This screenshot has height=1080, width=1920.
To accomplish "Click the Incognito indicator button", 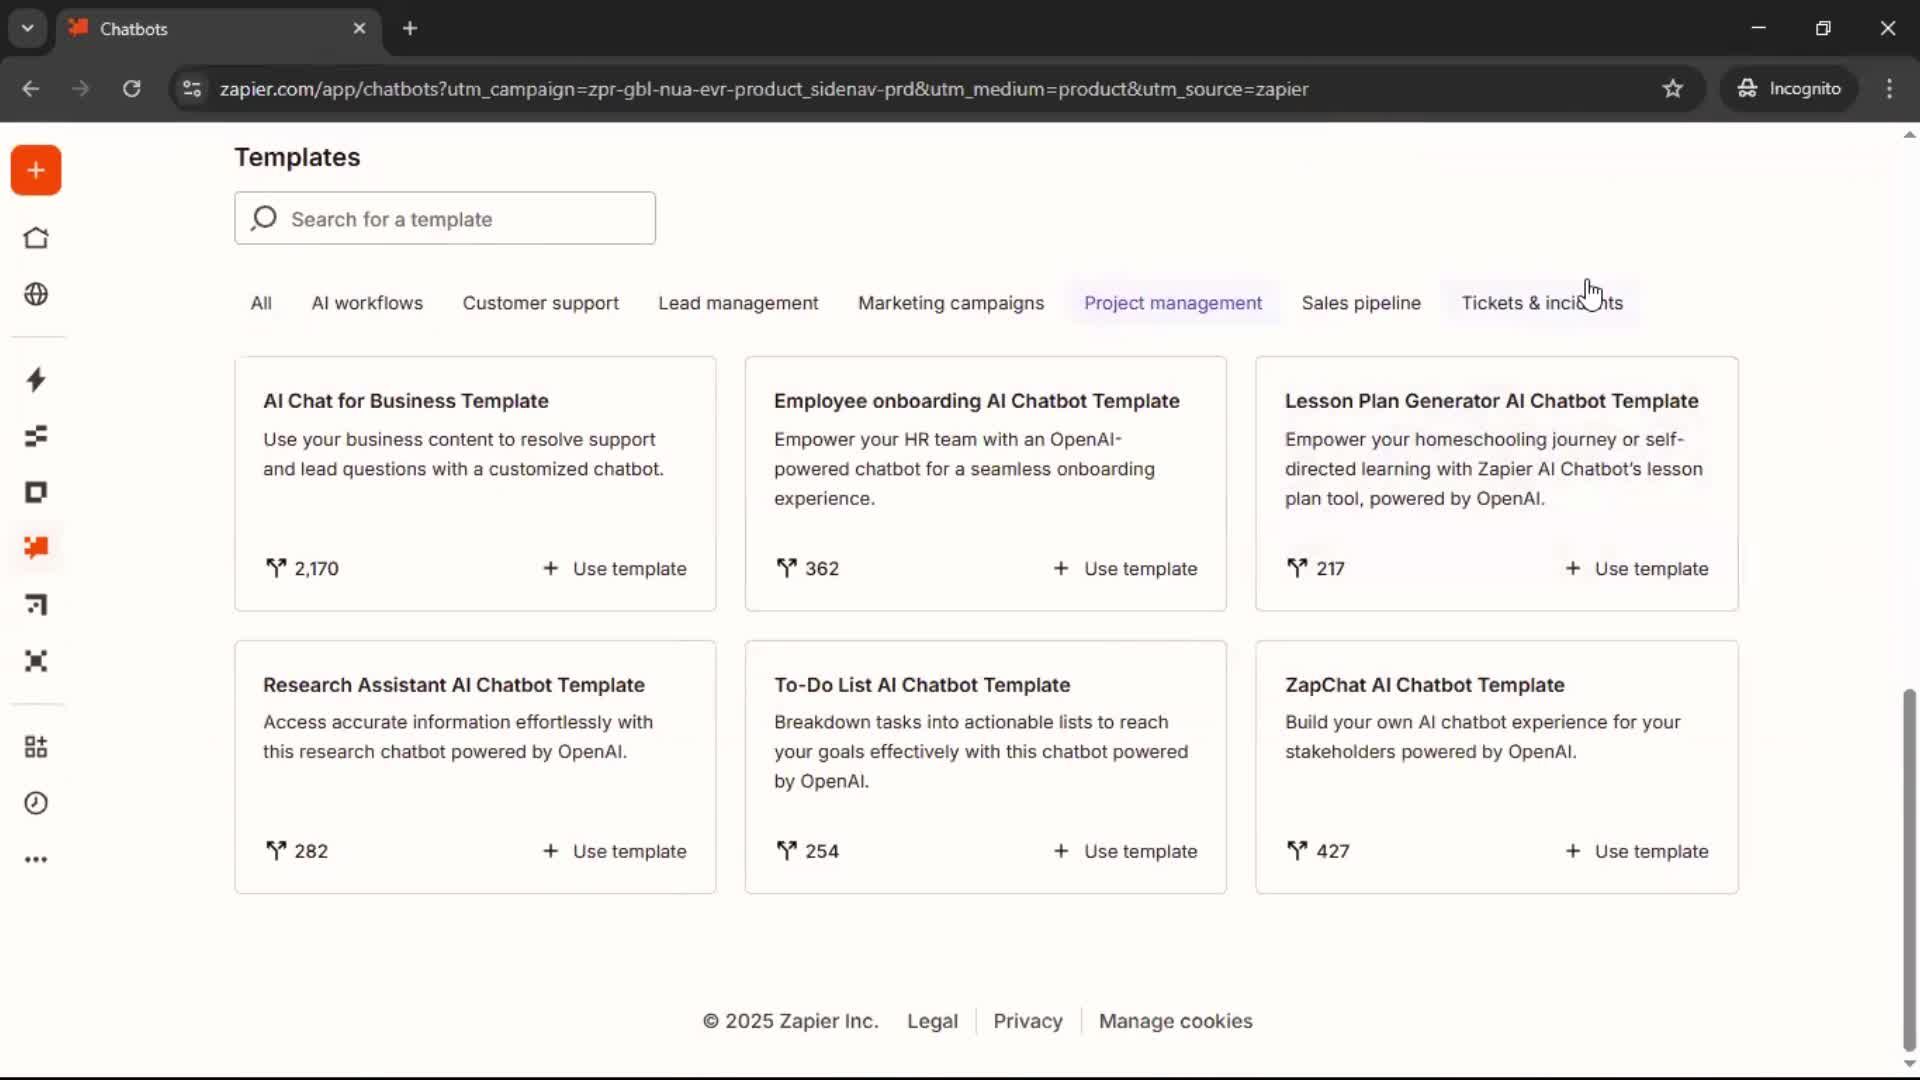I will pos(1789,89).
